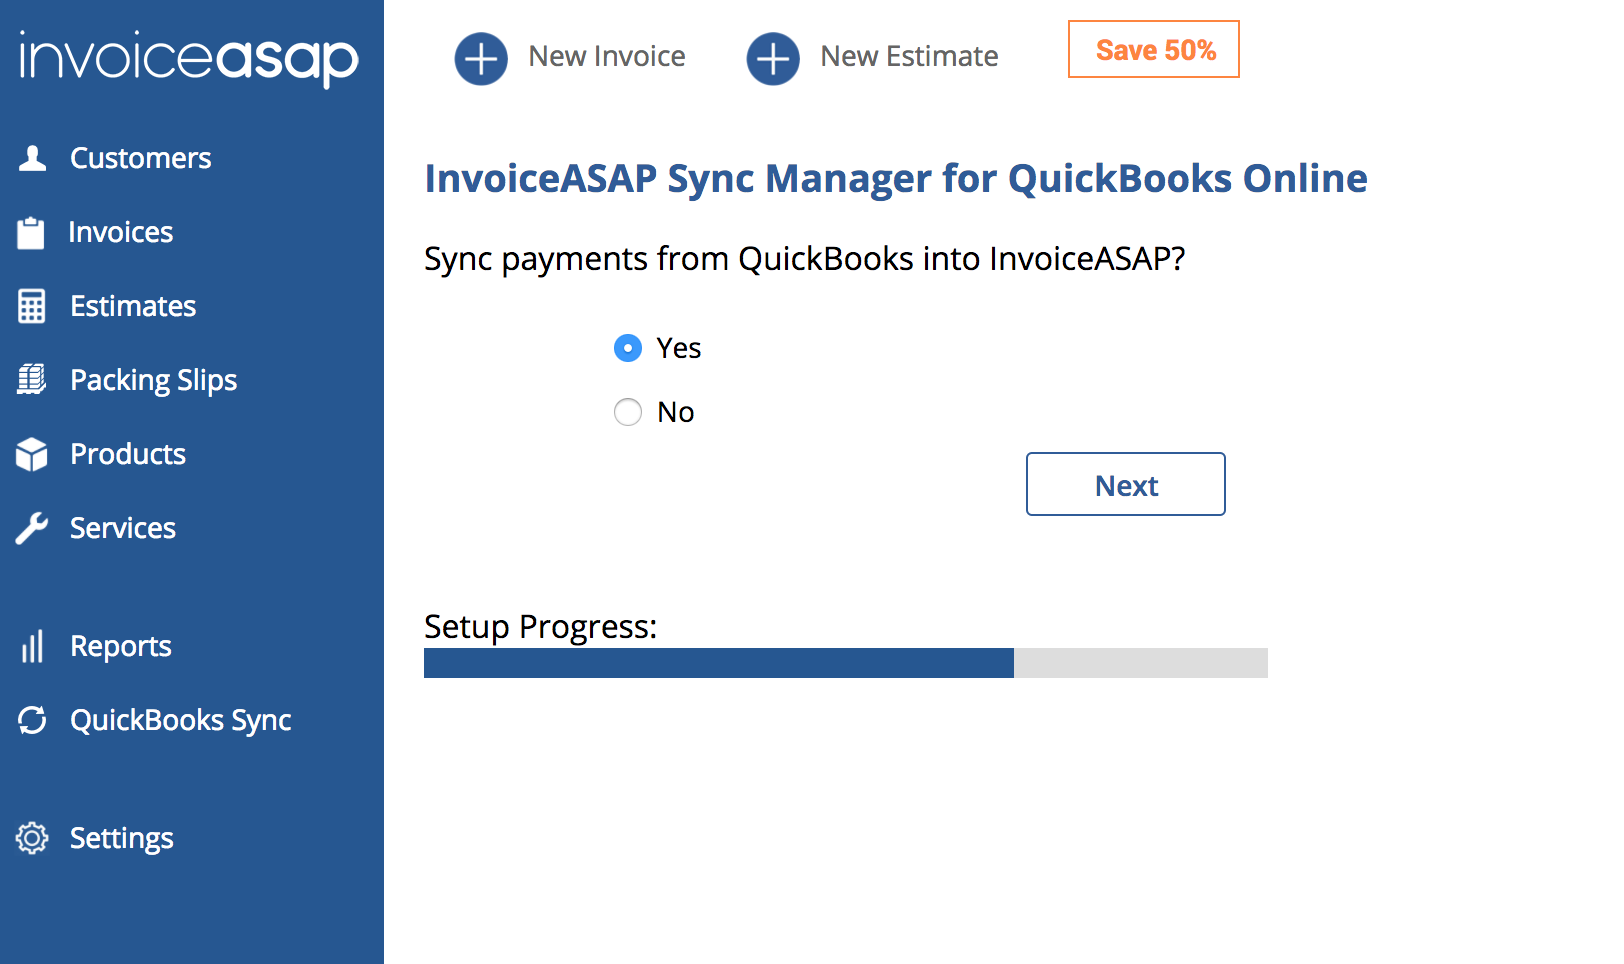Click the Customers person icon
Image resolution: width=1624 pixels, height=964 pixels.
click(x=32, y=158)
